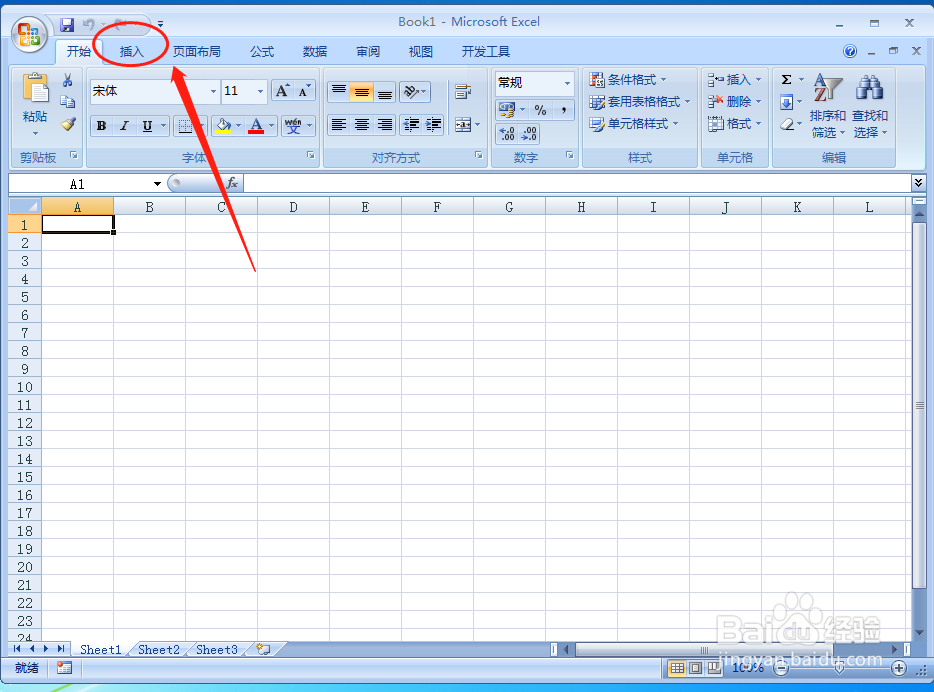
Task: Increase decimal places
Action: point(507,133)
